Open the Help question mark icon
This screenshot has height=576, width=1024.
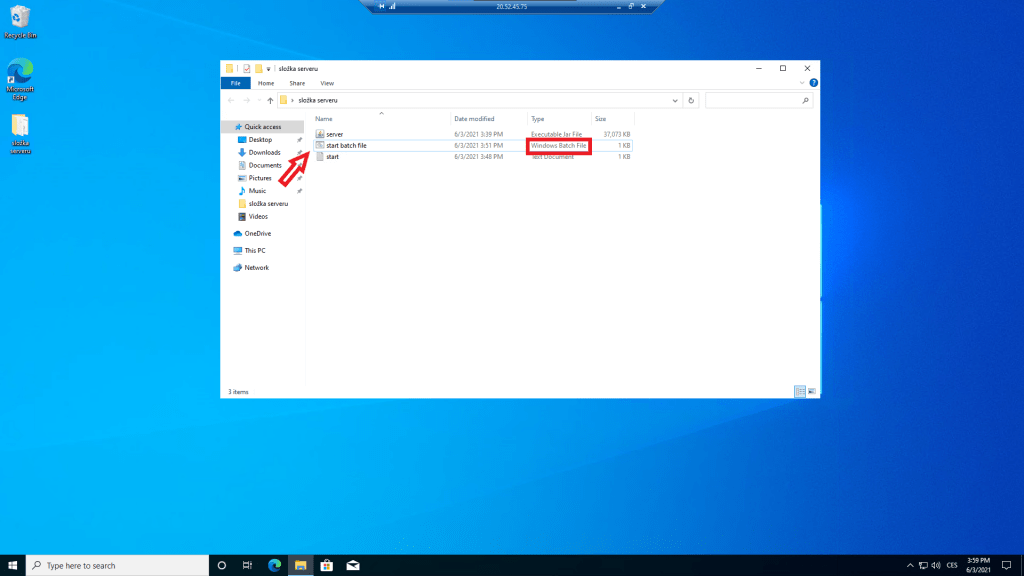coord(813,83)
